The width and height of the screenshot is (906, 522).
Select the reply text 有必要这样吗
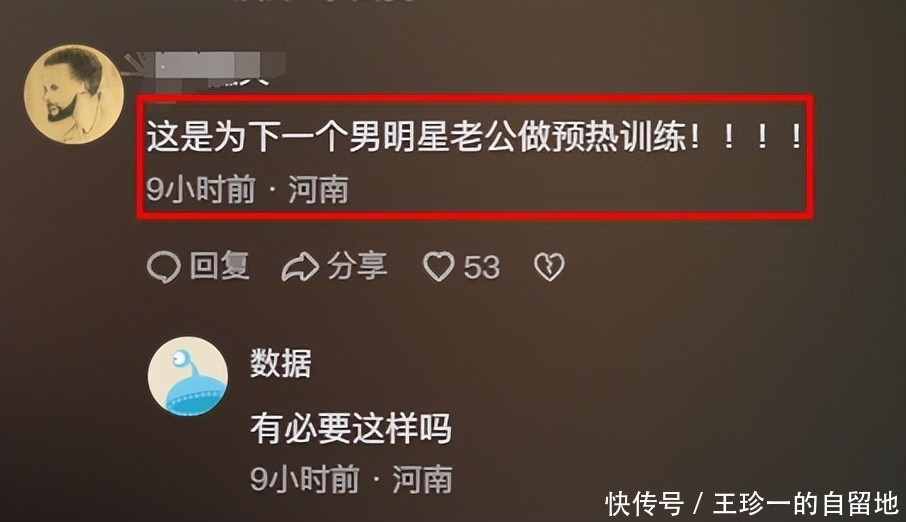tap(351, 428)
